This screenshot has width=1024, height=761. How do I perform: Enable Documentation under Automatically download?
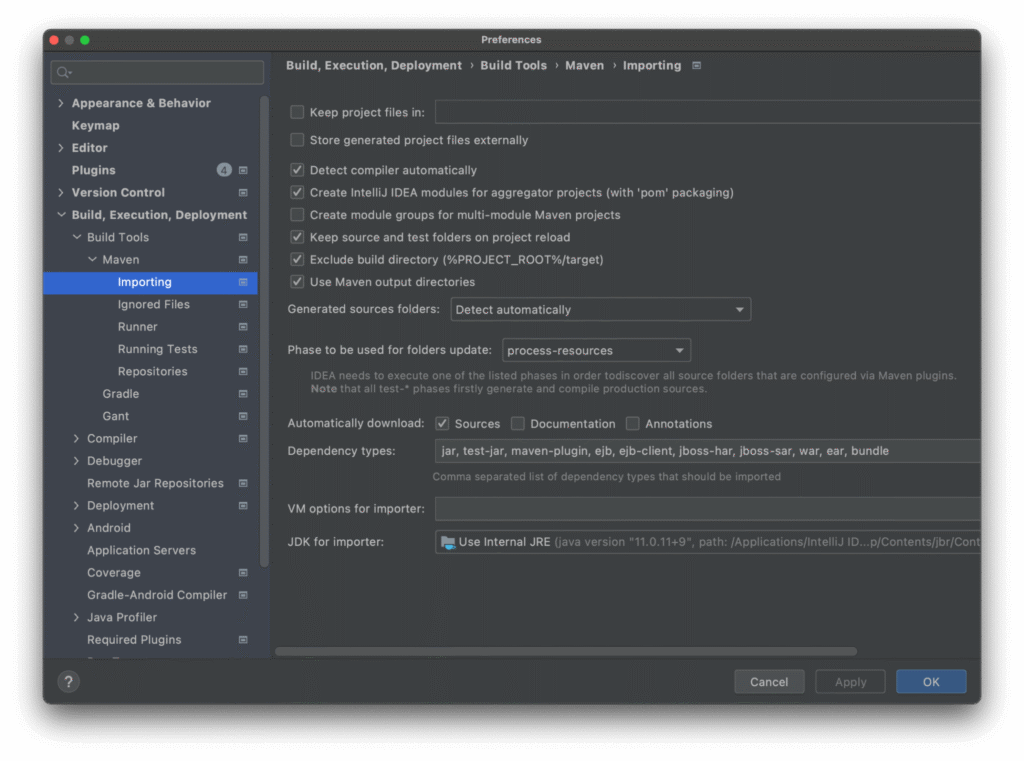[517, 423]
